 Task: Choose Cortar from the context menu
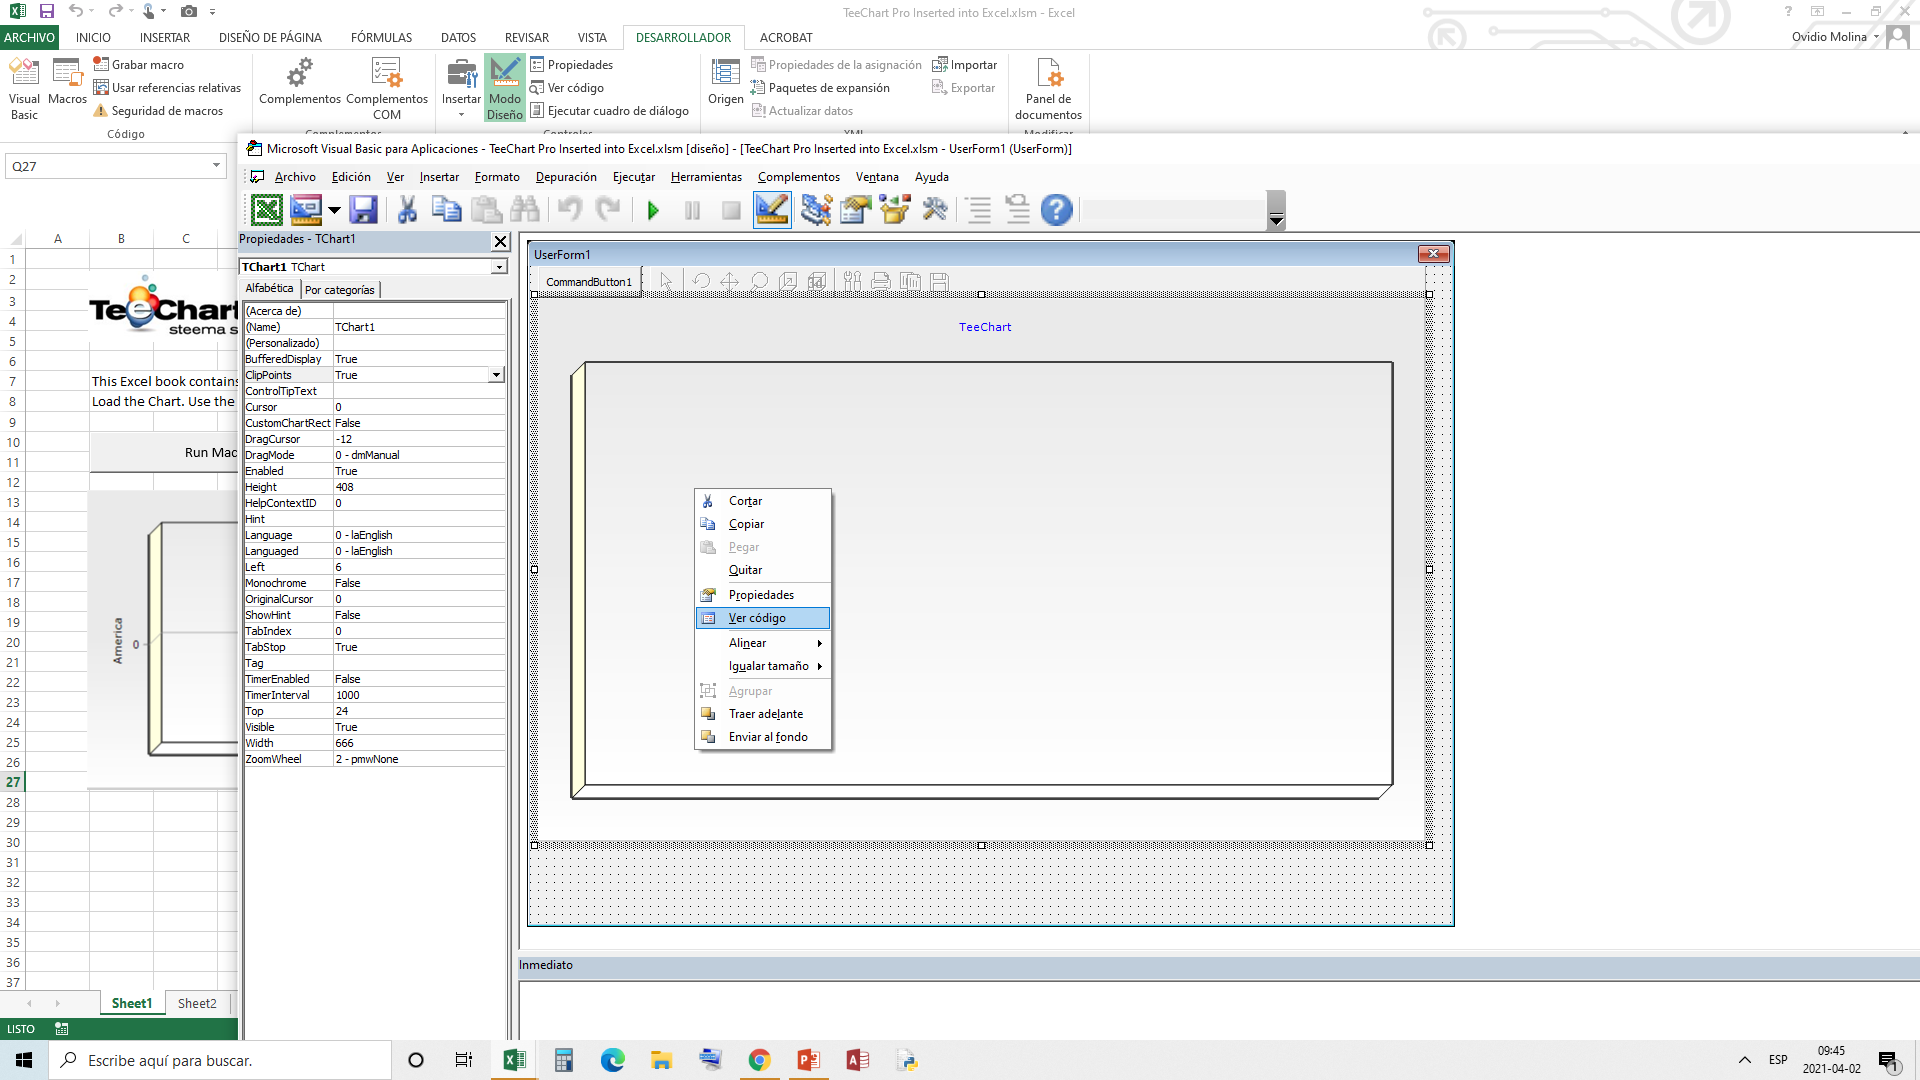[763, 501]
